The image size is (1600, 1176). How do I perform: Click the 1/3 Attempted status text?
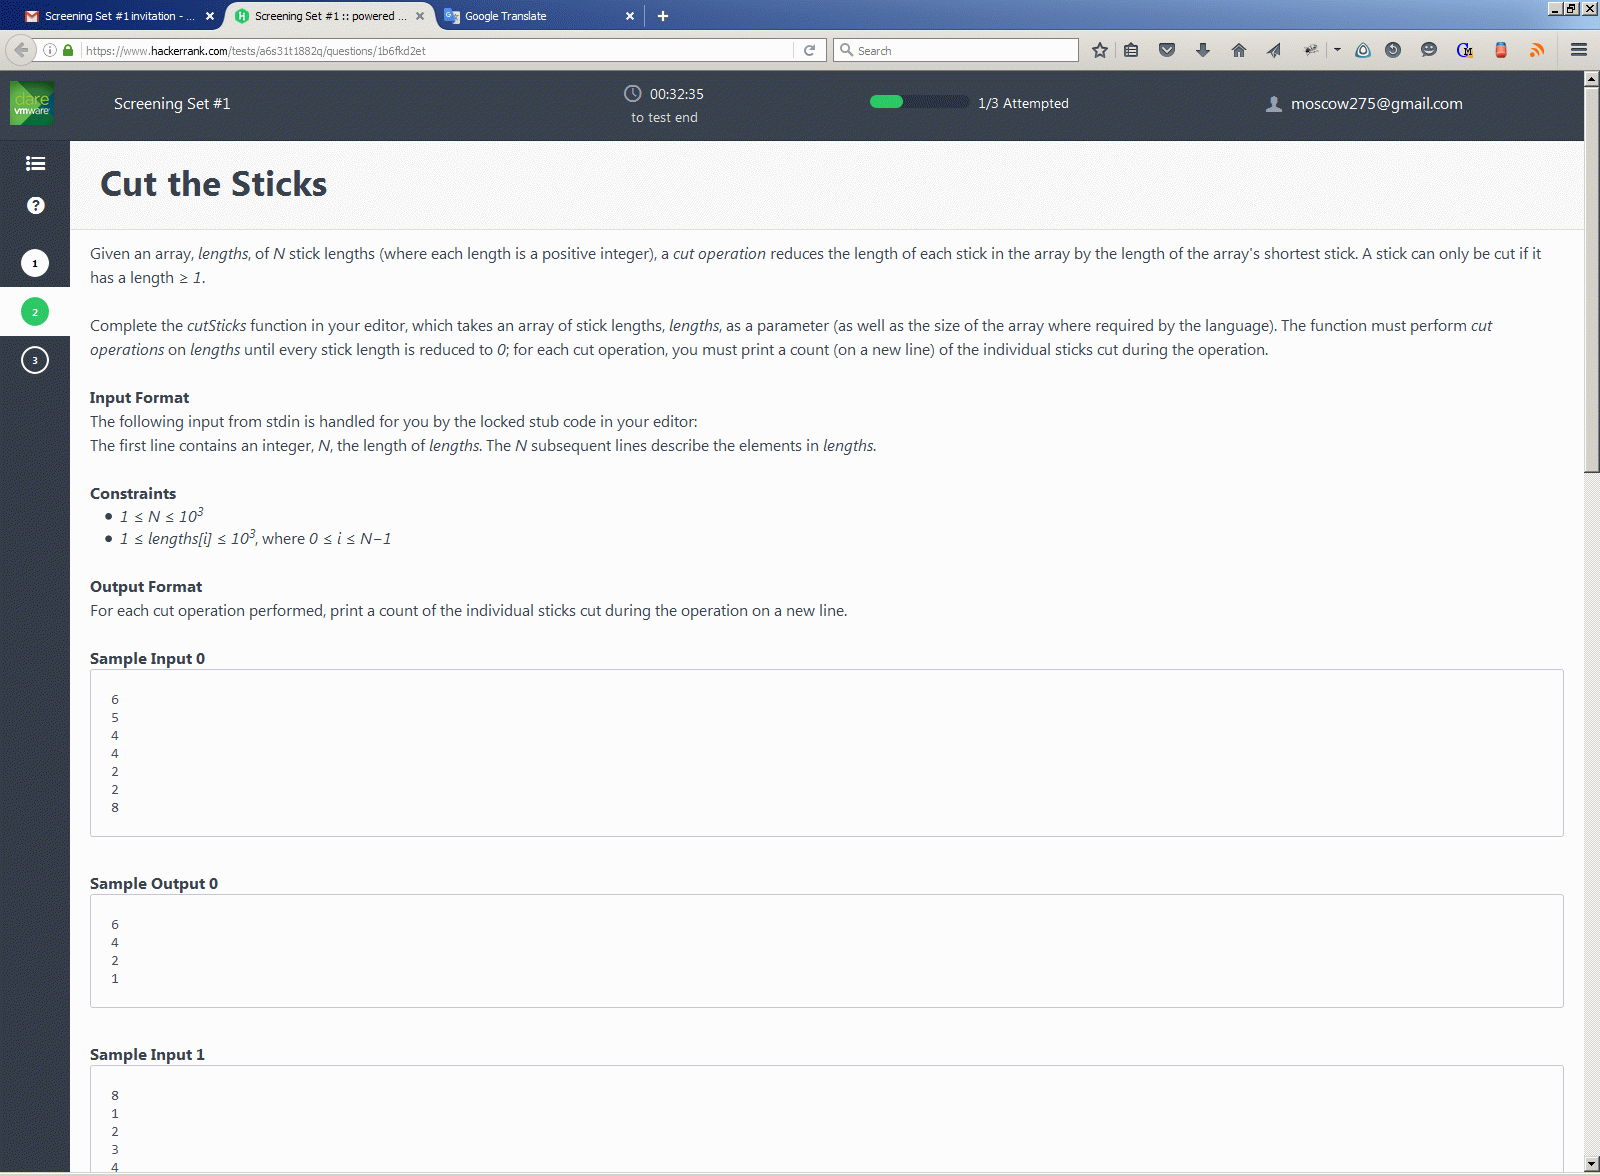[1023, 103]
